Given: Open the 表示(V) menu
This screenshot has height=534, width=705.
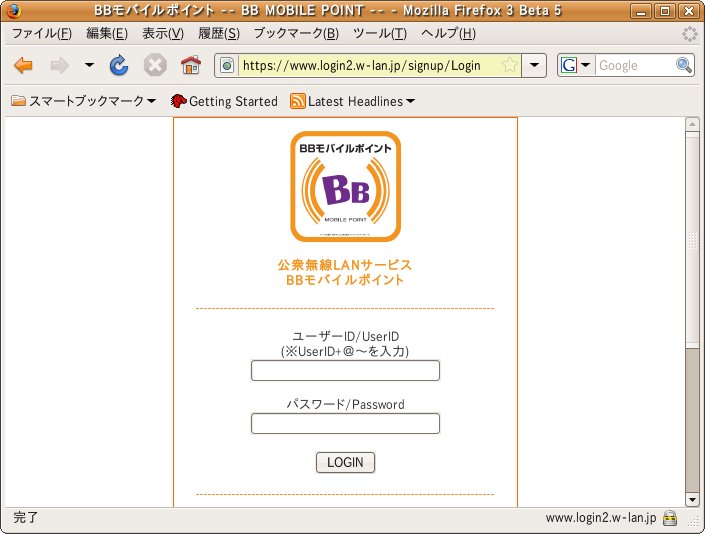Looking at the screenshot, I should tap(163, 33).
